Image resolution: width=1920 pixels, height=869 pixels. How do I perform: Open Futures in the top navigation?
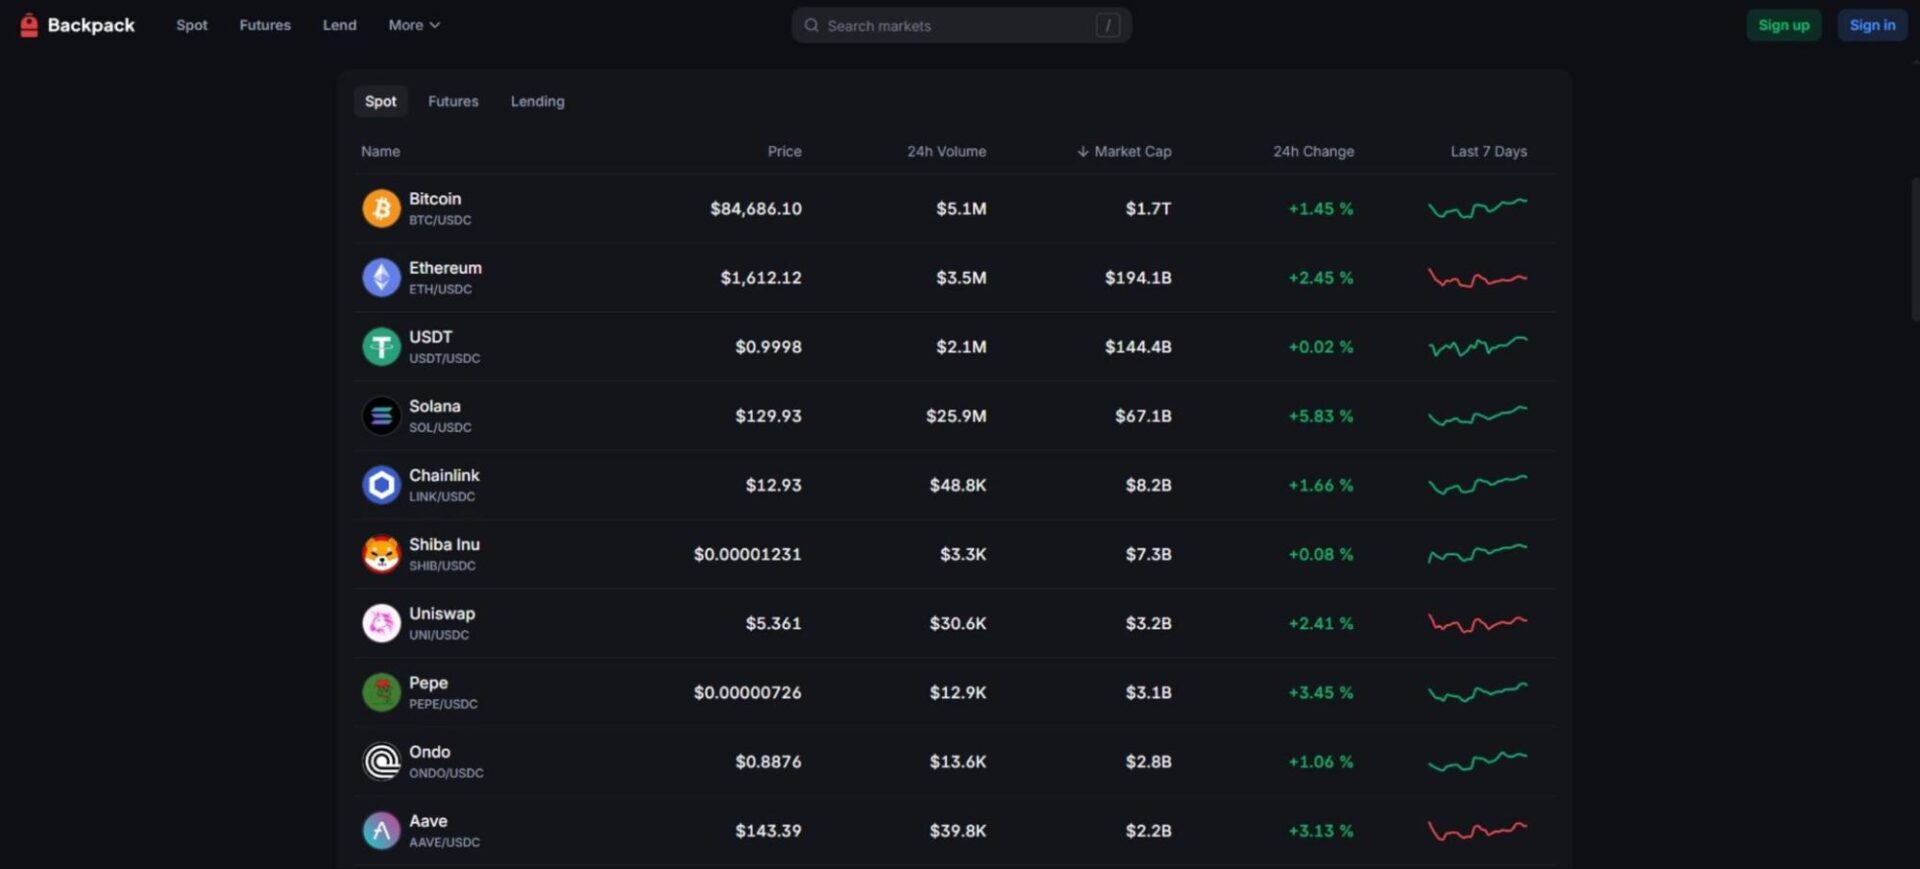[265, 25]
